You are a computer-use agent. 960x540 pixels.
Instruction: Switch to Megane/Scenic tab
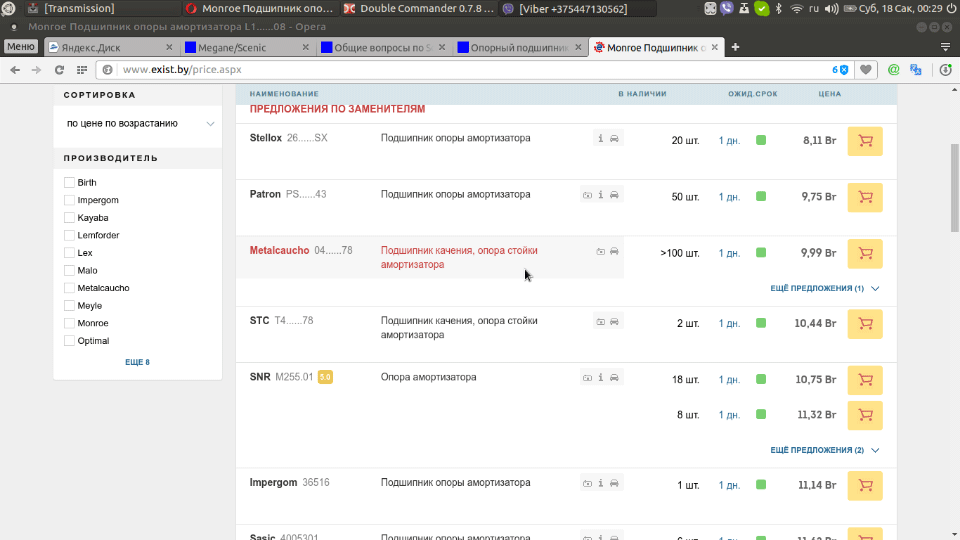pos(247,47)
